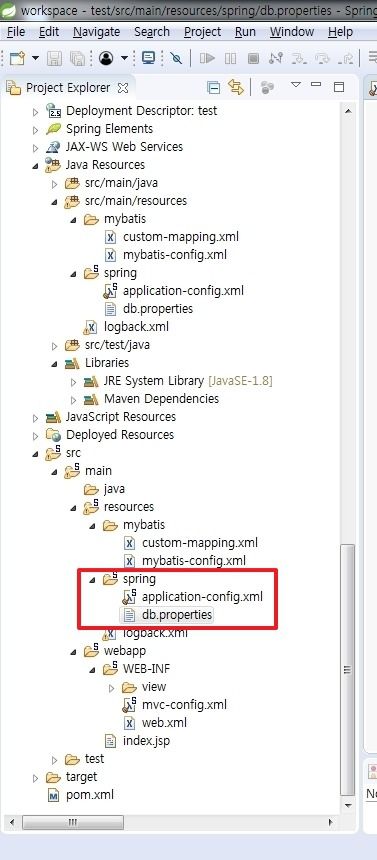Open the Window menu
Screen dimensions: 377x860
tap(292, 32)
